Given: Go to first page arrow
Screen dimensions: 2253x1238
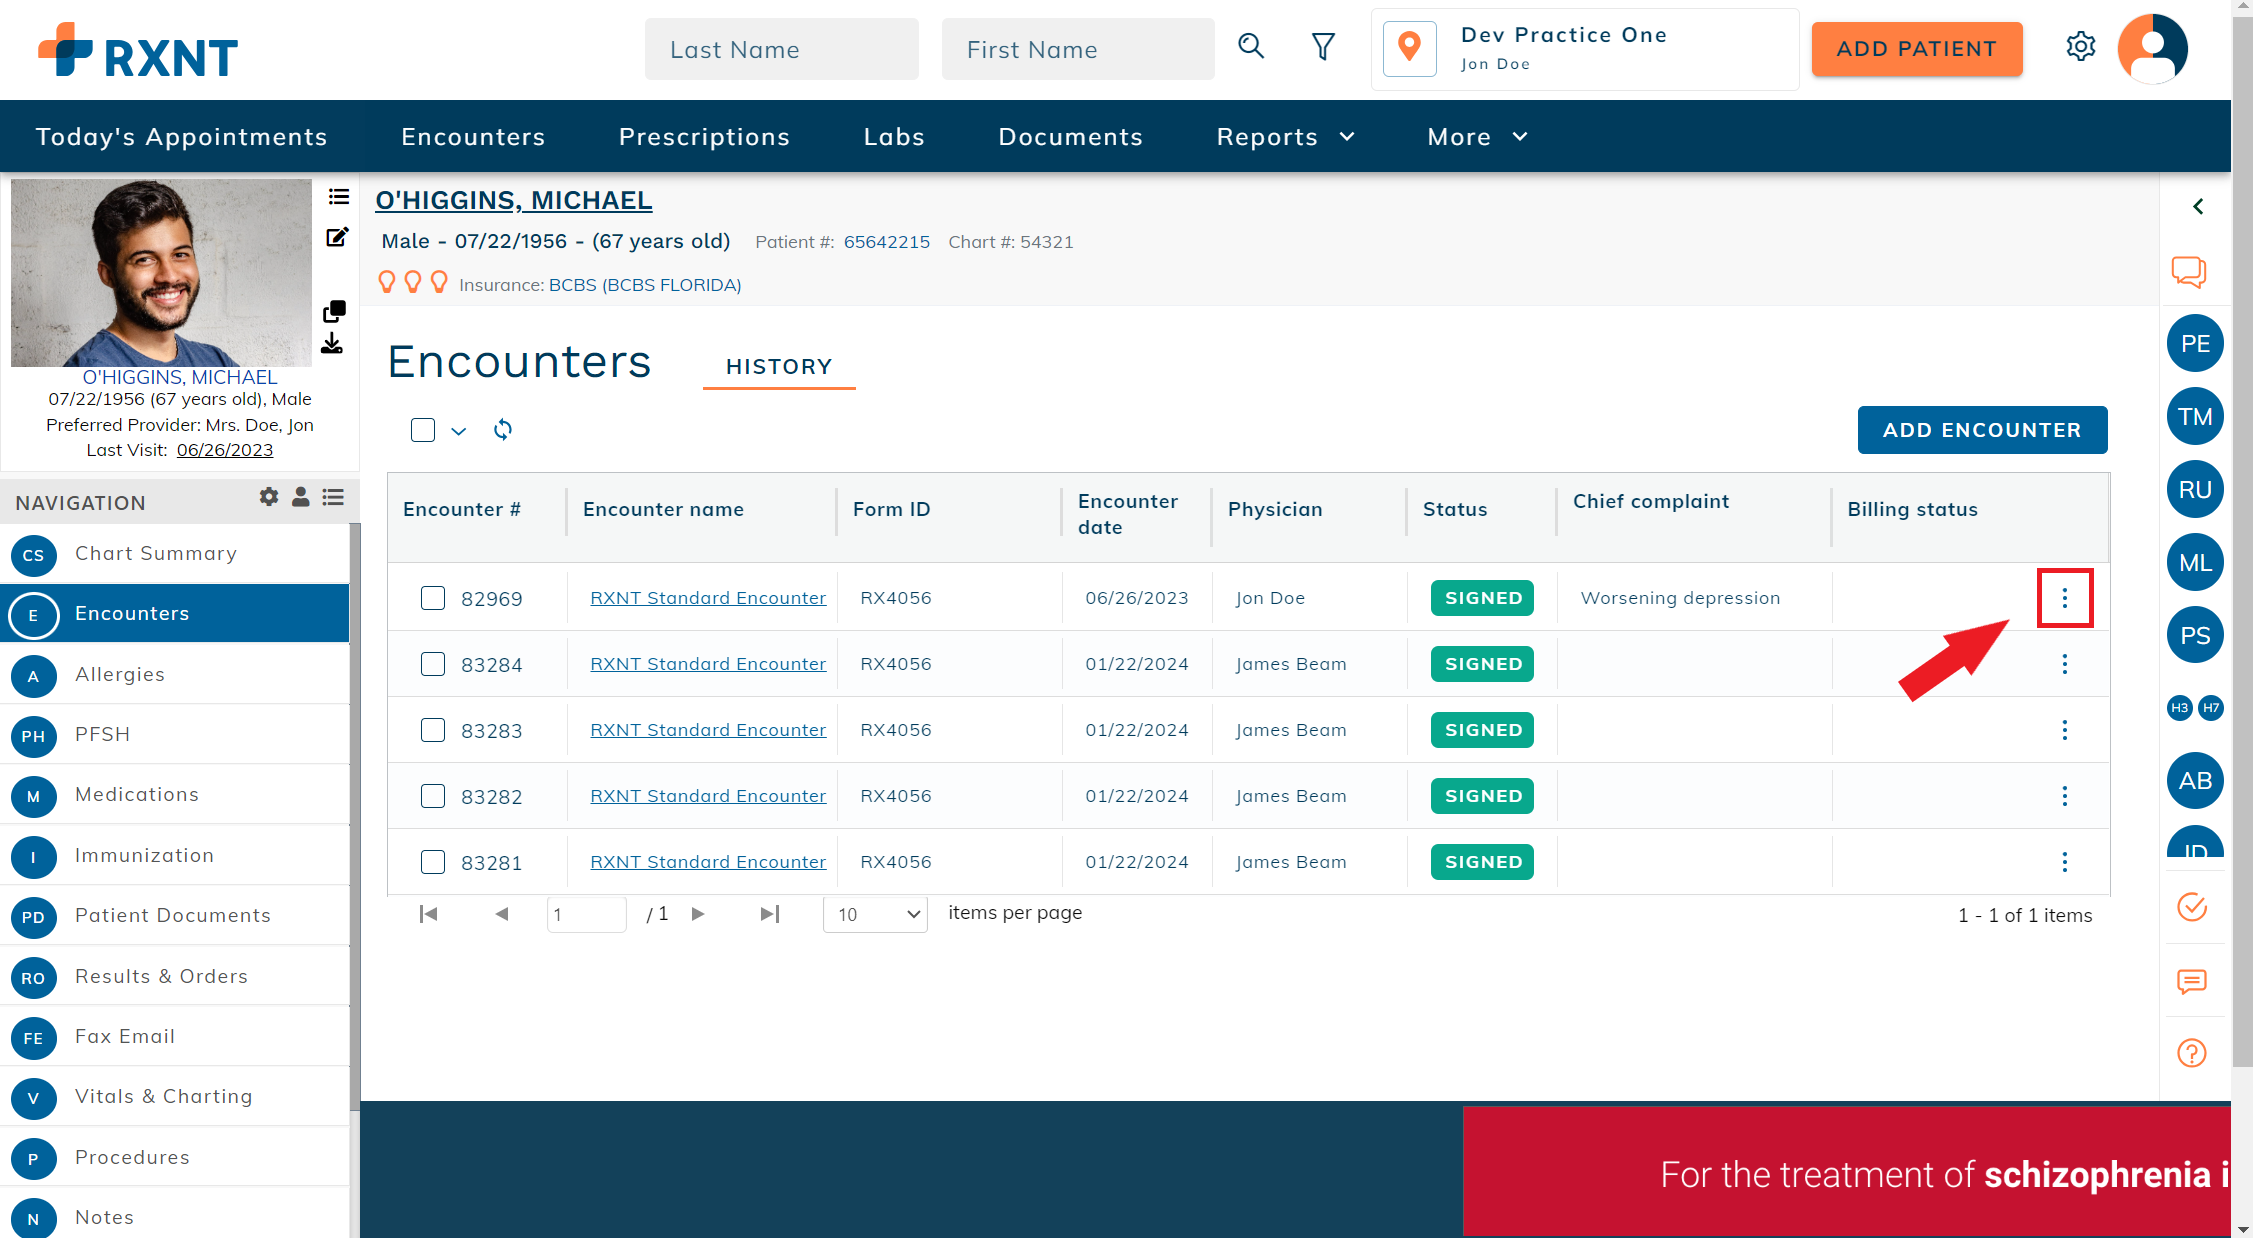Looking at the screenshot, I should pos(429,914).
